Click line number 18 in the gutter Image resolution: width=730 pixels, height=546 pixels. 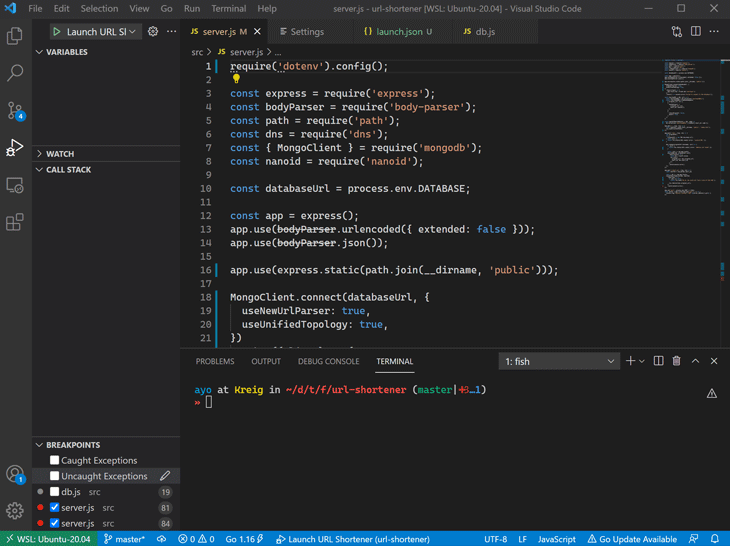206,297
